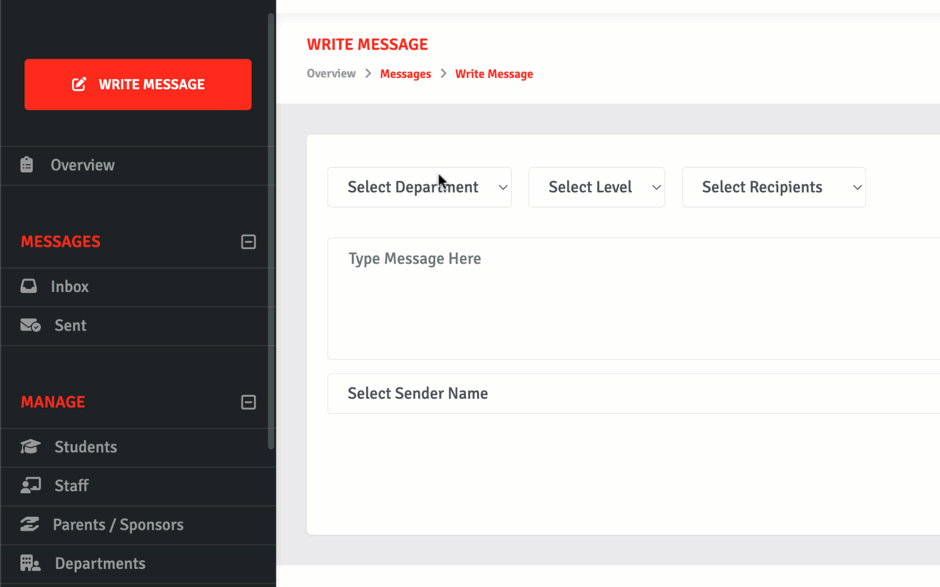This screenshot has width=940, height=587.
Task: Click the pencil edit icon in Write Message button
Action: click(79, 85)
